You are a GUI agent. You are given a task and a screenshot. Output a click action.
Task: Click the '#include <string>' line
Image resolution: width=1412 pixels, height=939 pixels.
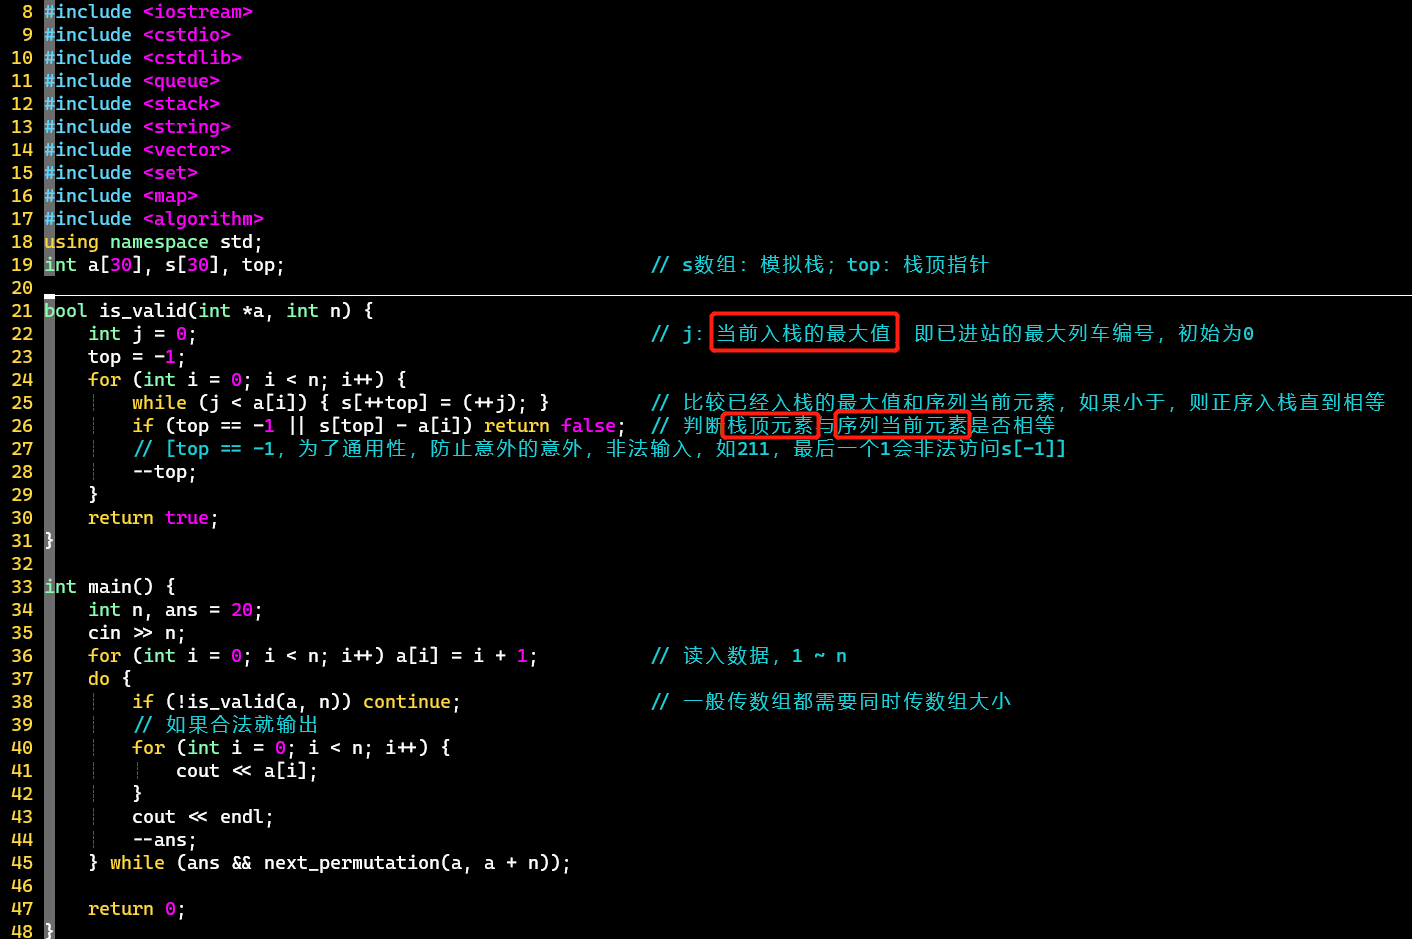[137, 127]
